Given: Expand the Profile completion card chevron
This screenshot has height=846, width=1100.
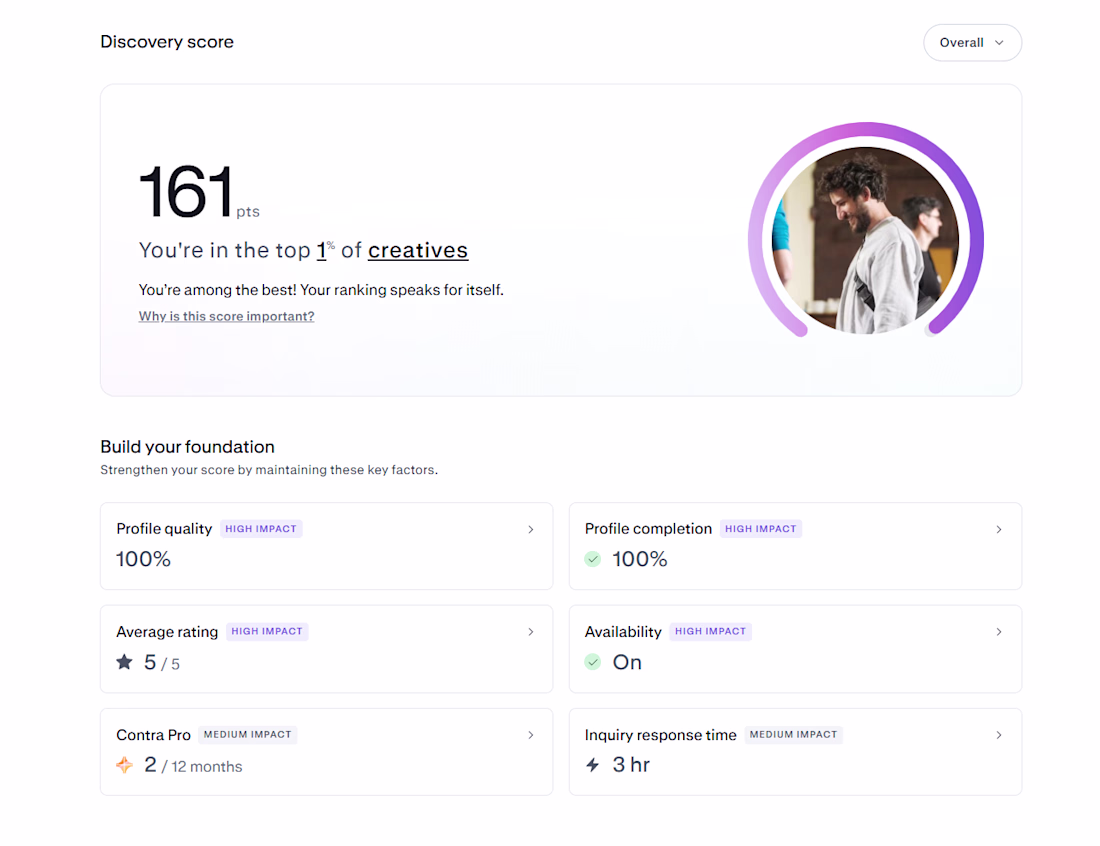Looking at the screenshot, I should click(999, 529).
